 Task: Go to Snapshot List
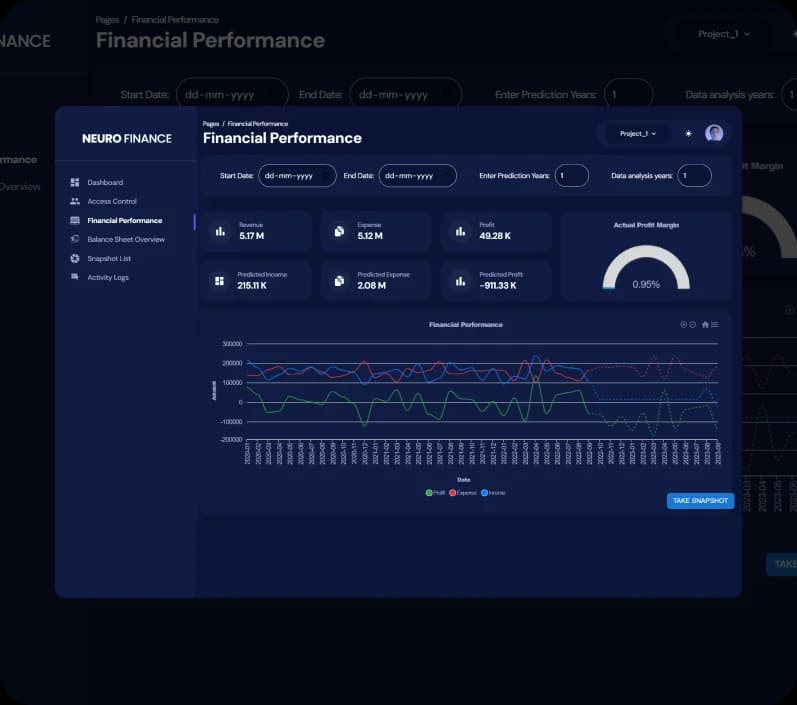(x=109, y=258)
